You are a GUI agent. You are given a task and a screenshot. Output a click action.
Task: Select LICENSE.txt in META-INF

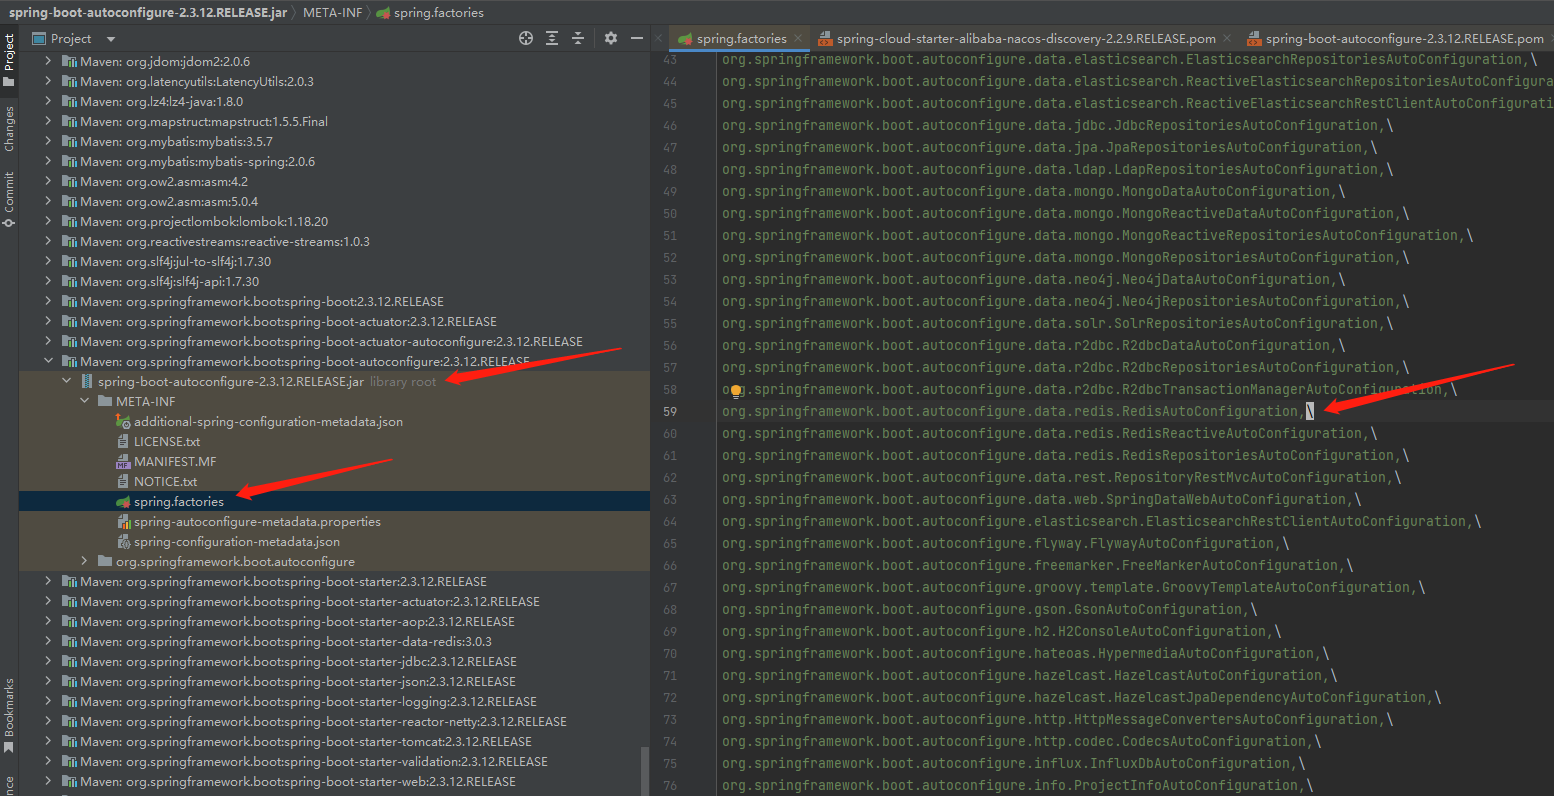(167, 441)
